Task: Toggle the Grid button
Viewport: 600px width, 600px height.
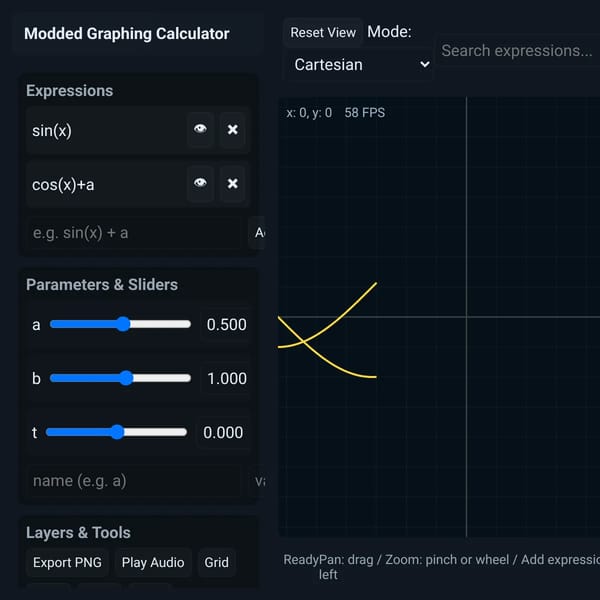Action: click(x=217, y=562)
